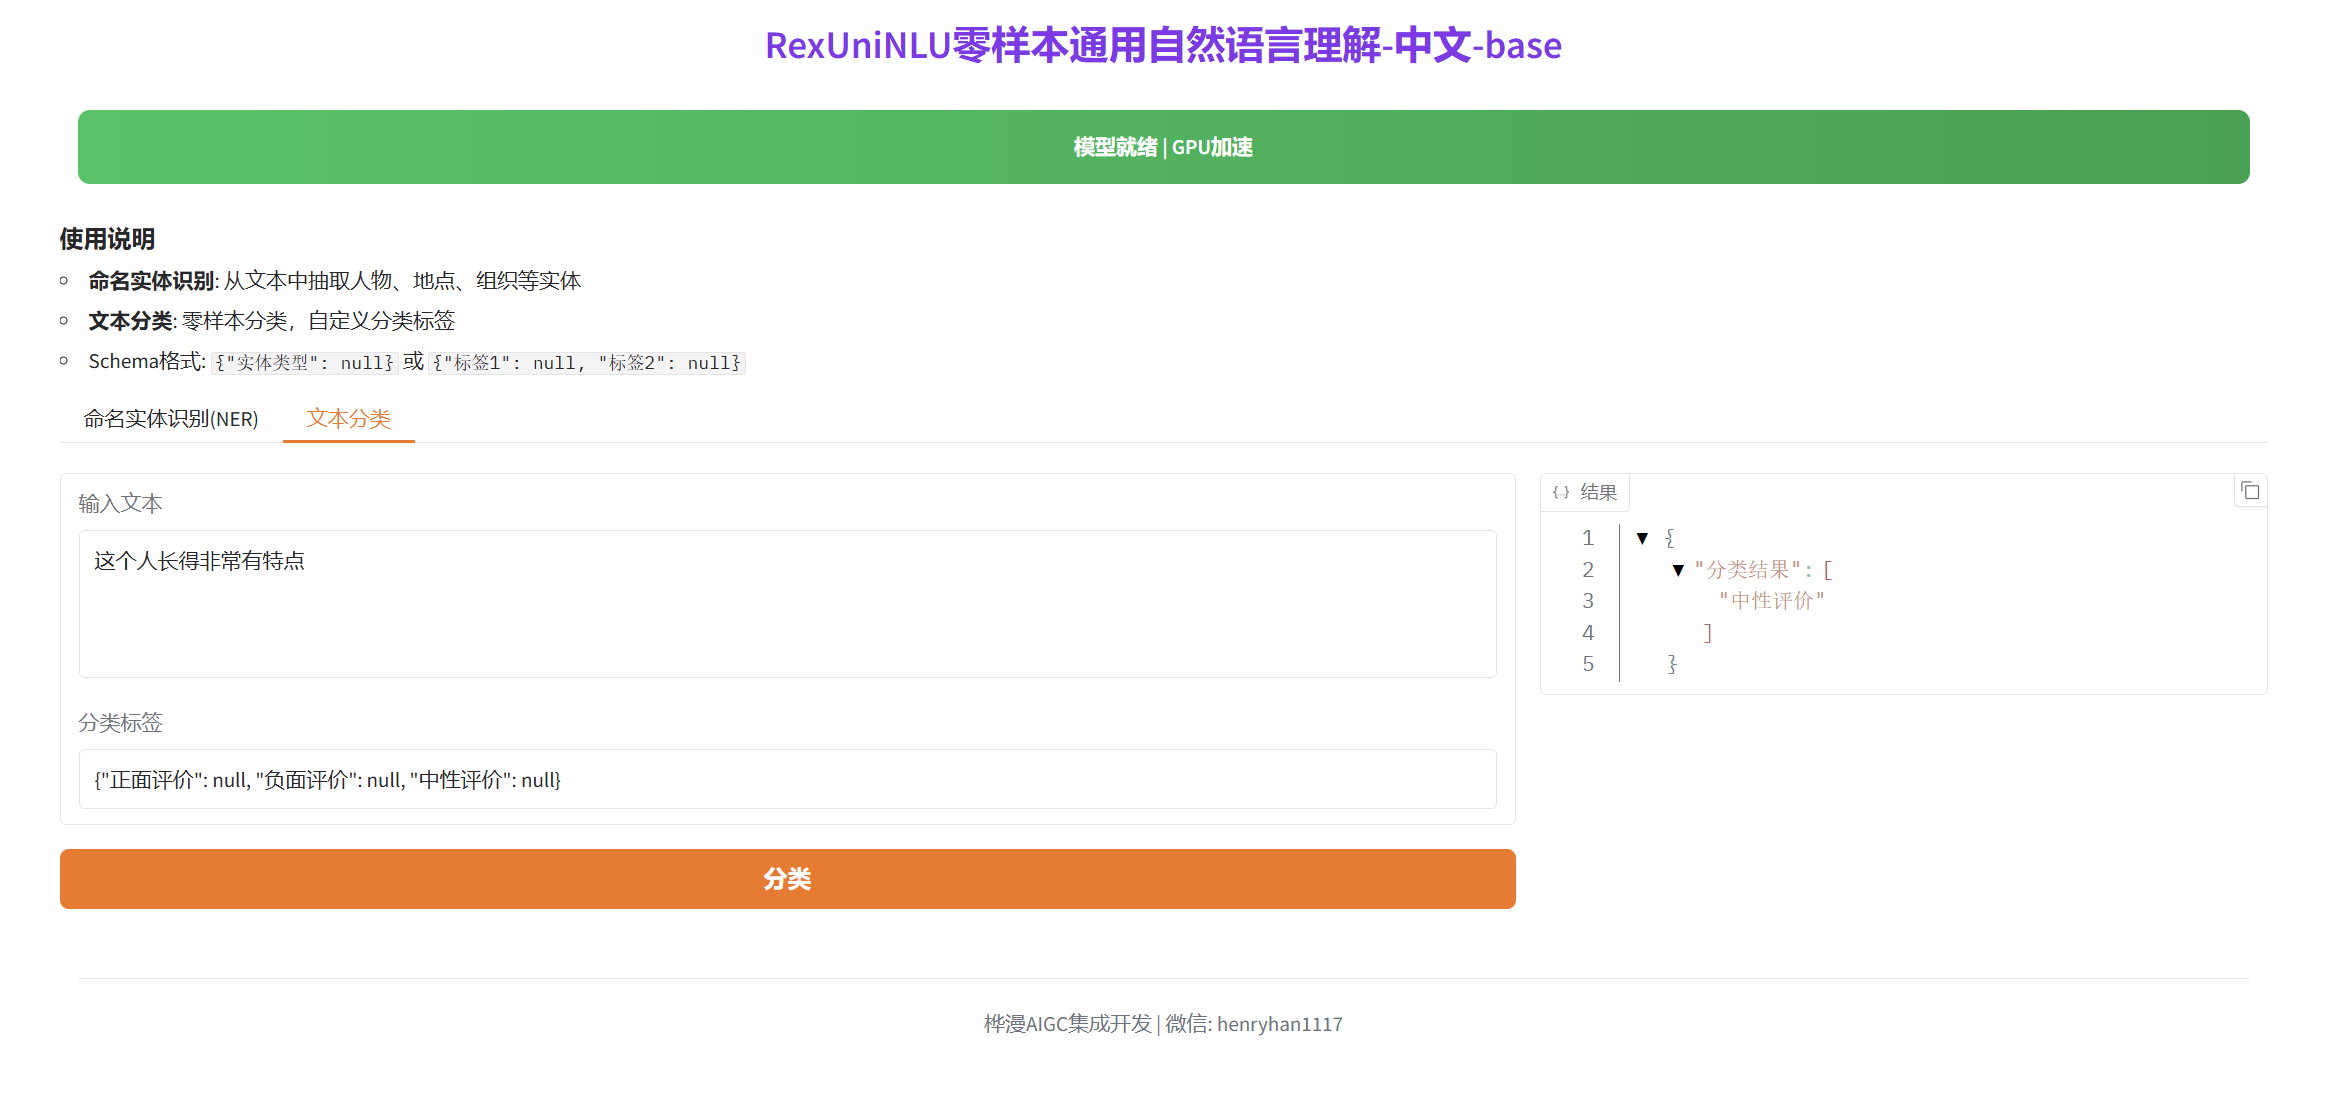Click the footer text with henryhan1117
Screen dimensions: 2325x1107
[x=1164, y=1024]
